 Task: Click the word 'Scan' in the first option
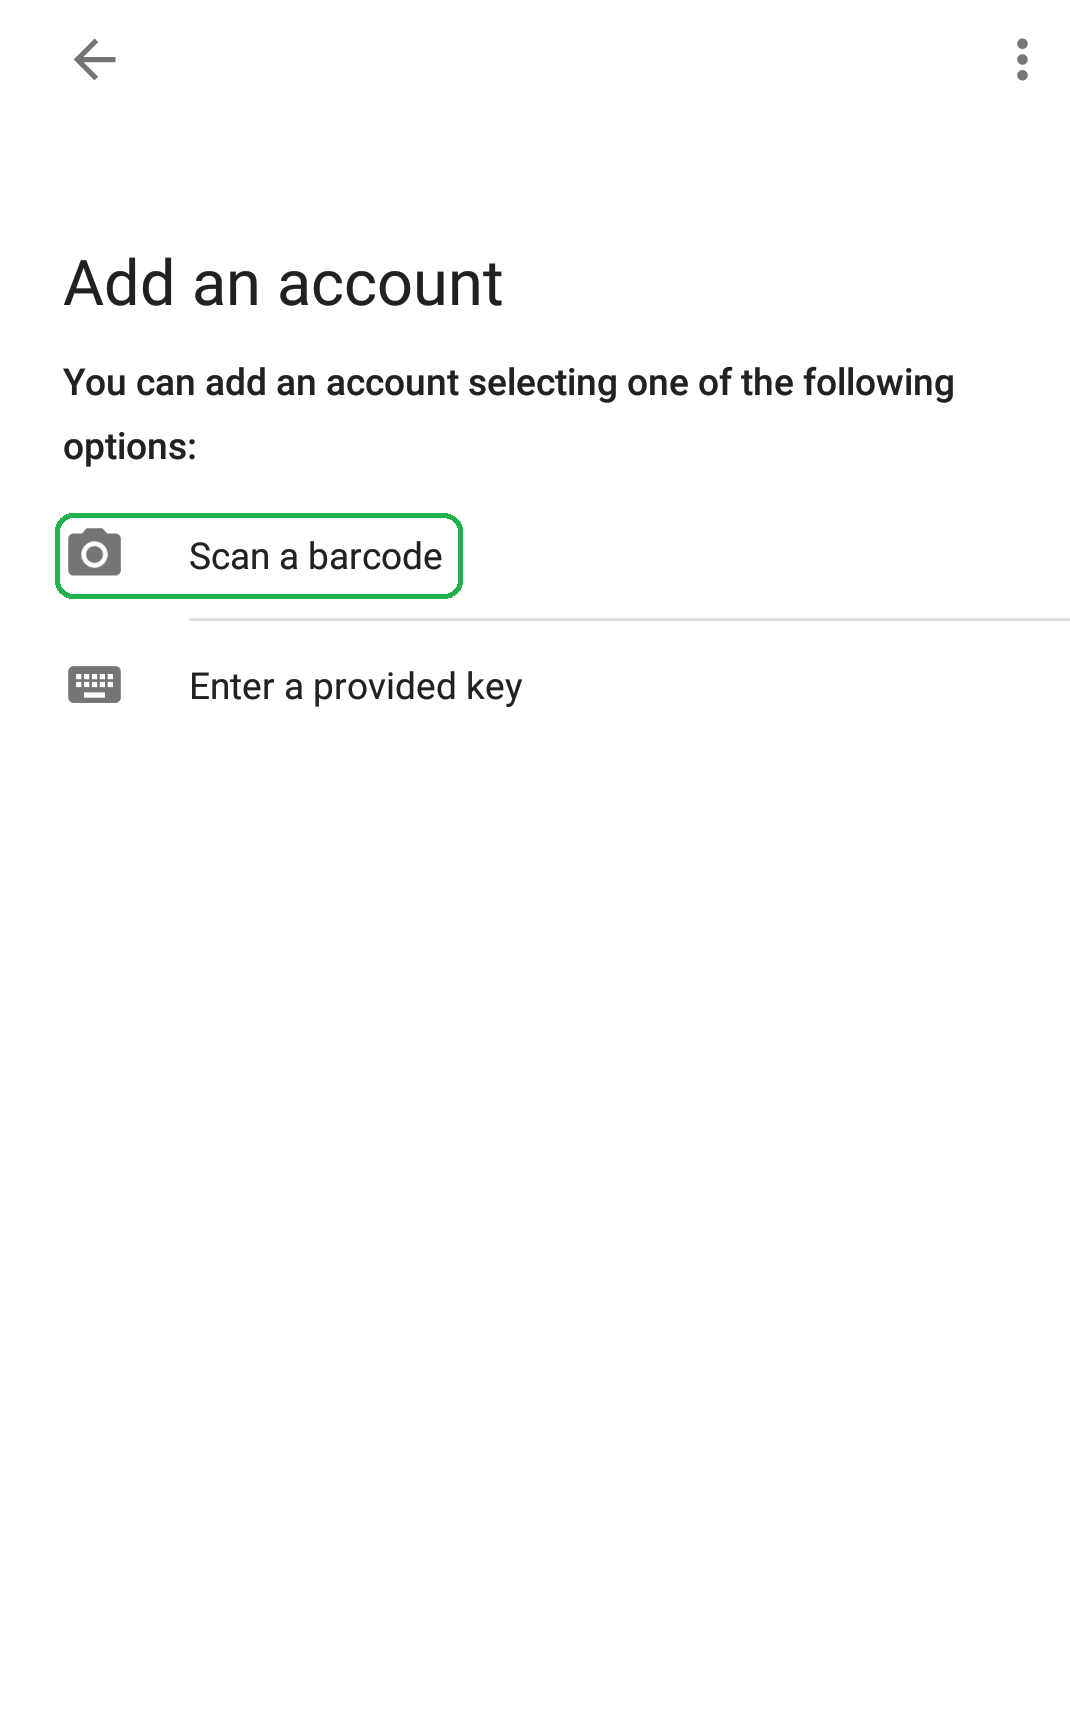pyautogui.click(x=229, y=556)
